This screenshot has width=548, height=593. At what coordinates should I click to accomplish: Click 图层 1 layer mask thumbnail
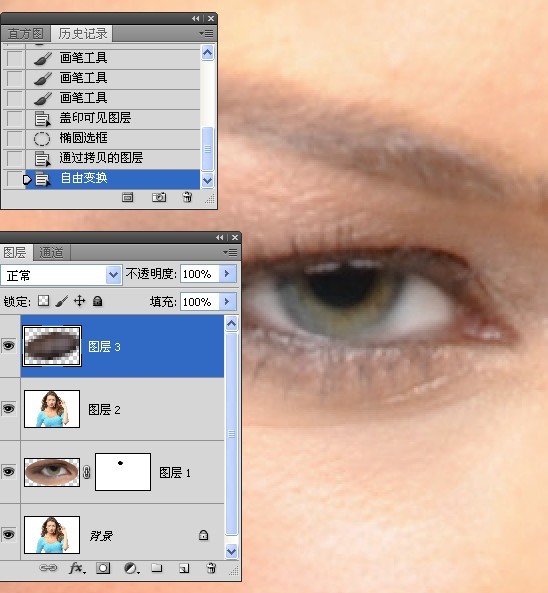[123, 472]
